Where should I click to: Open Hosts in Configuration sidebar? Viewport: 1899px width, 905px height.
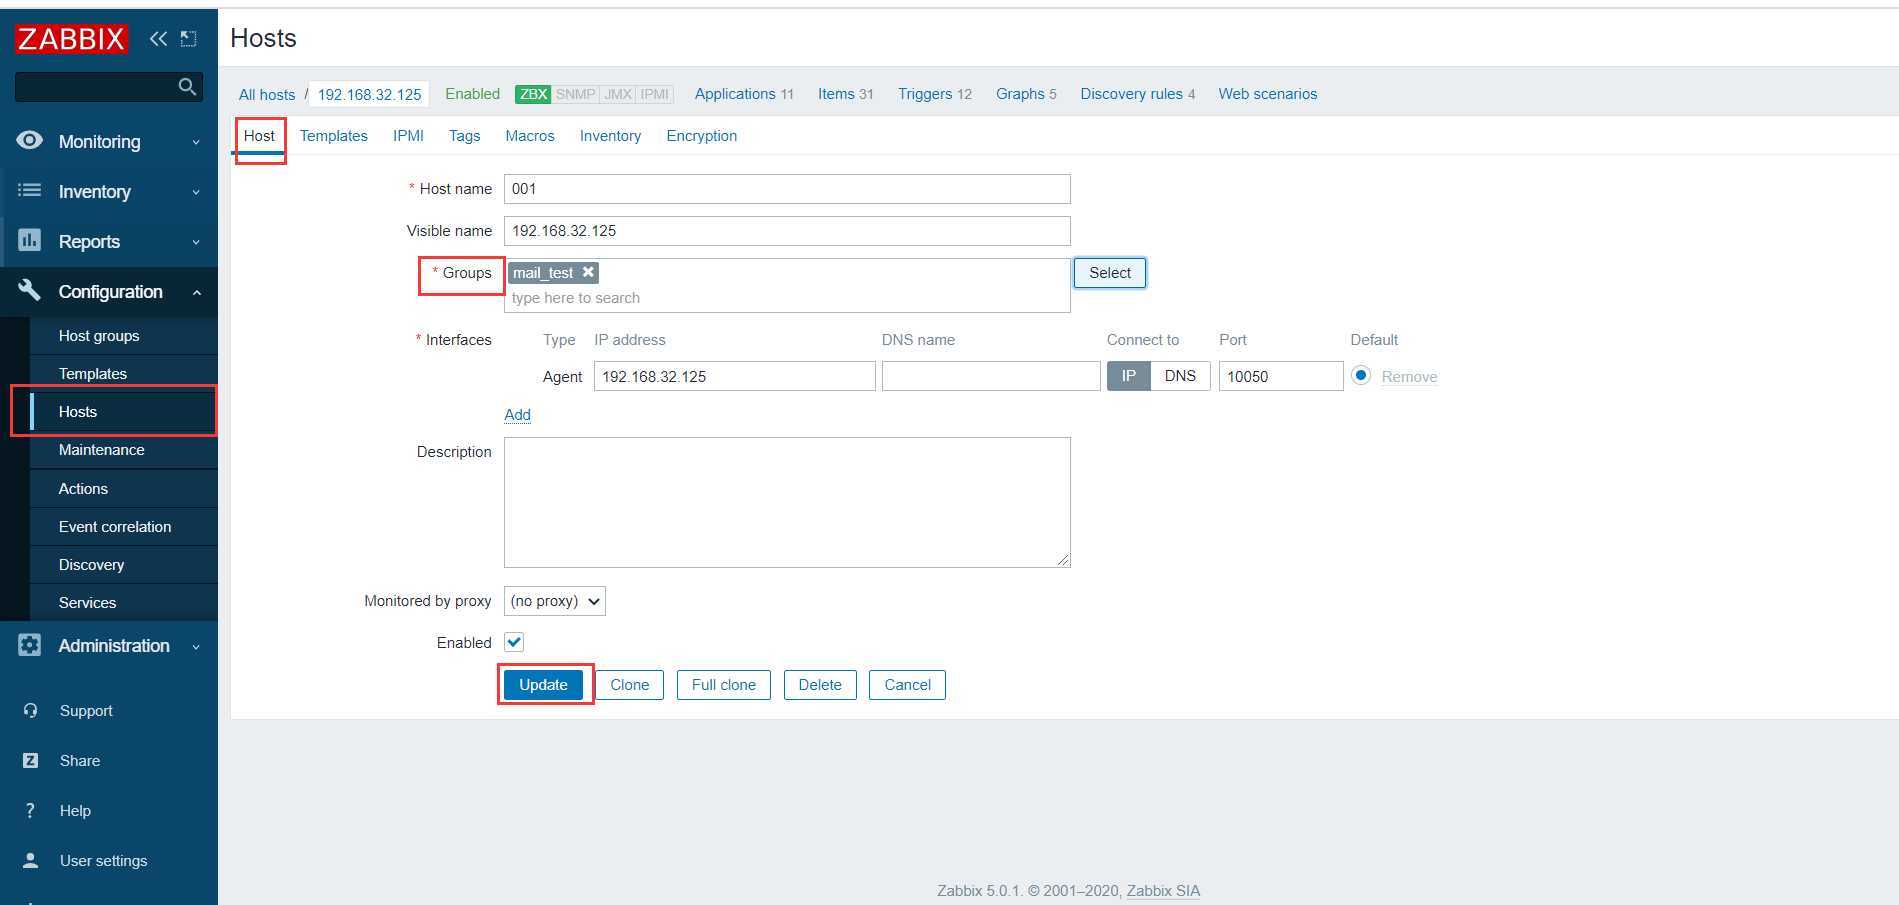(124, 412)
